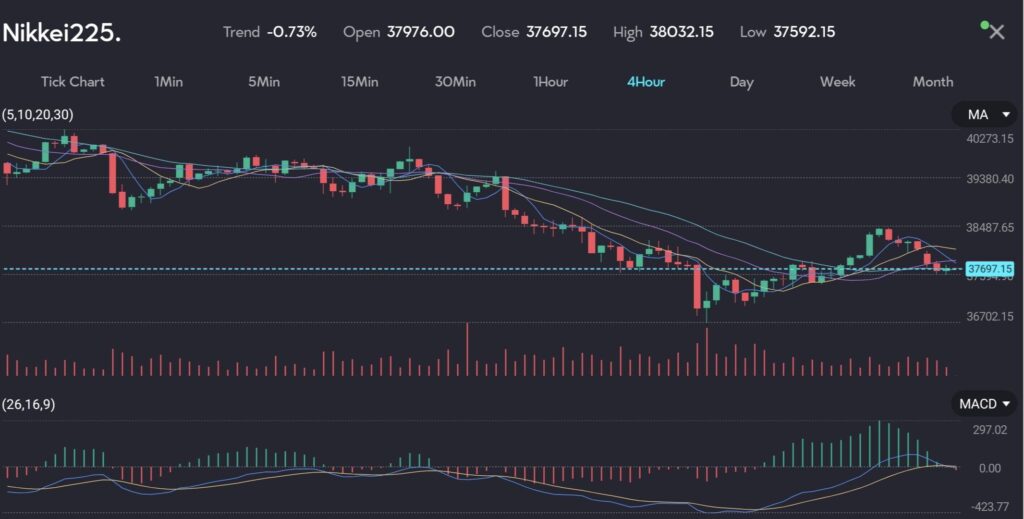Open the MA indicator dropdown
The height and width of the screenshot is (519, 1024).
click(984, 116)
